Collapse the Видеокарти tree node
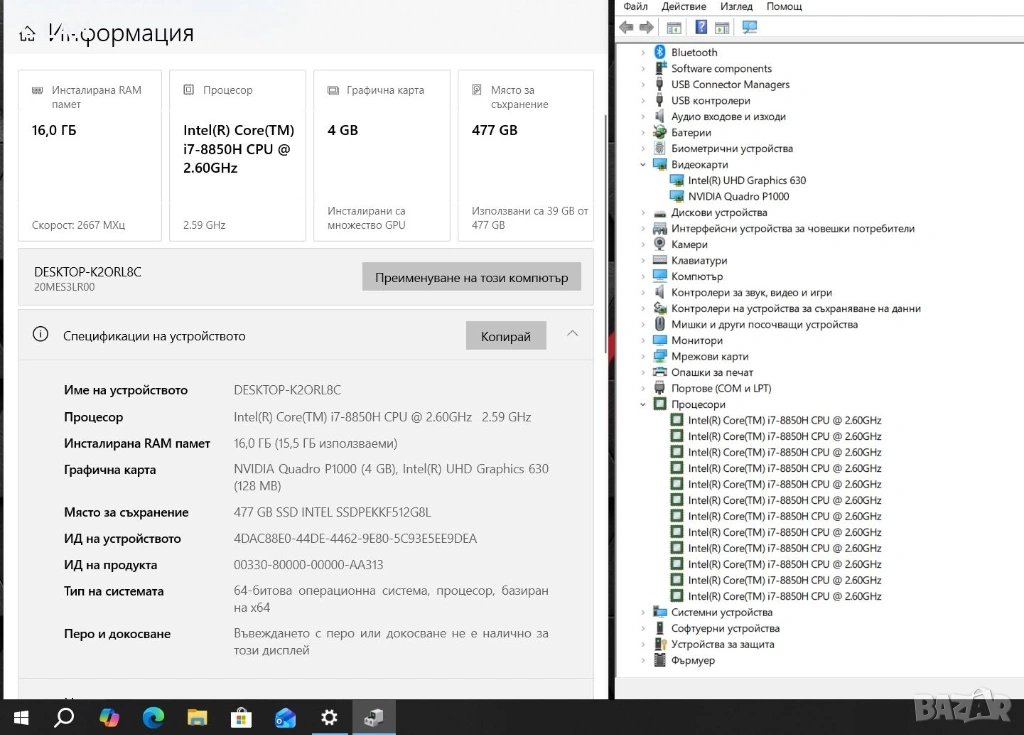The width and height of the screenshot is (1024, 735). coord(643,165)
